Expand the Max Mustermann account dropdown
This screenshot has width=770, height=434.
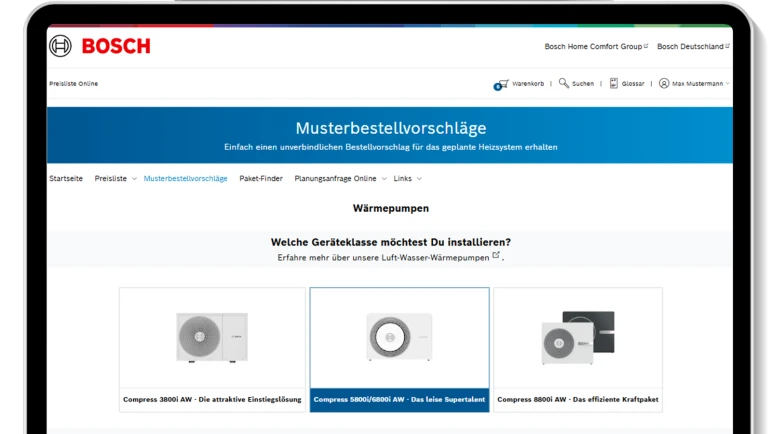(x=727, y=84)
